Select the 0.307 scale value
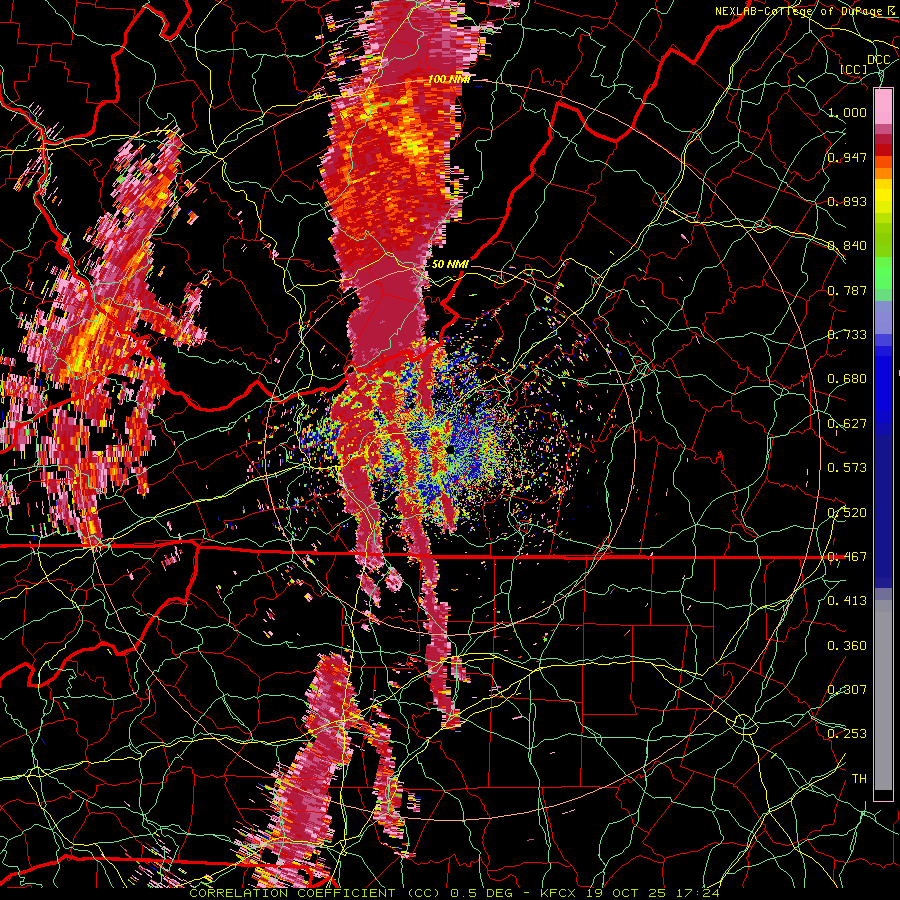The image size is (900, 900). pyautogui.click(x=847, y=690)
